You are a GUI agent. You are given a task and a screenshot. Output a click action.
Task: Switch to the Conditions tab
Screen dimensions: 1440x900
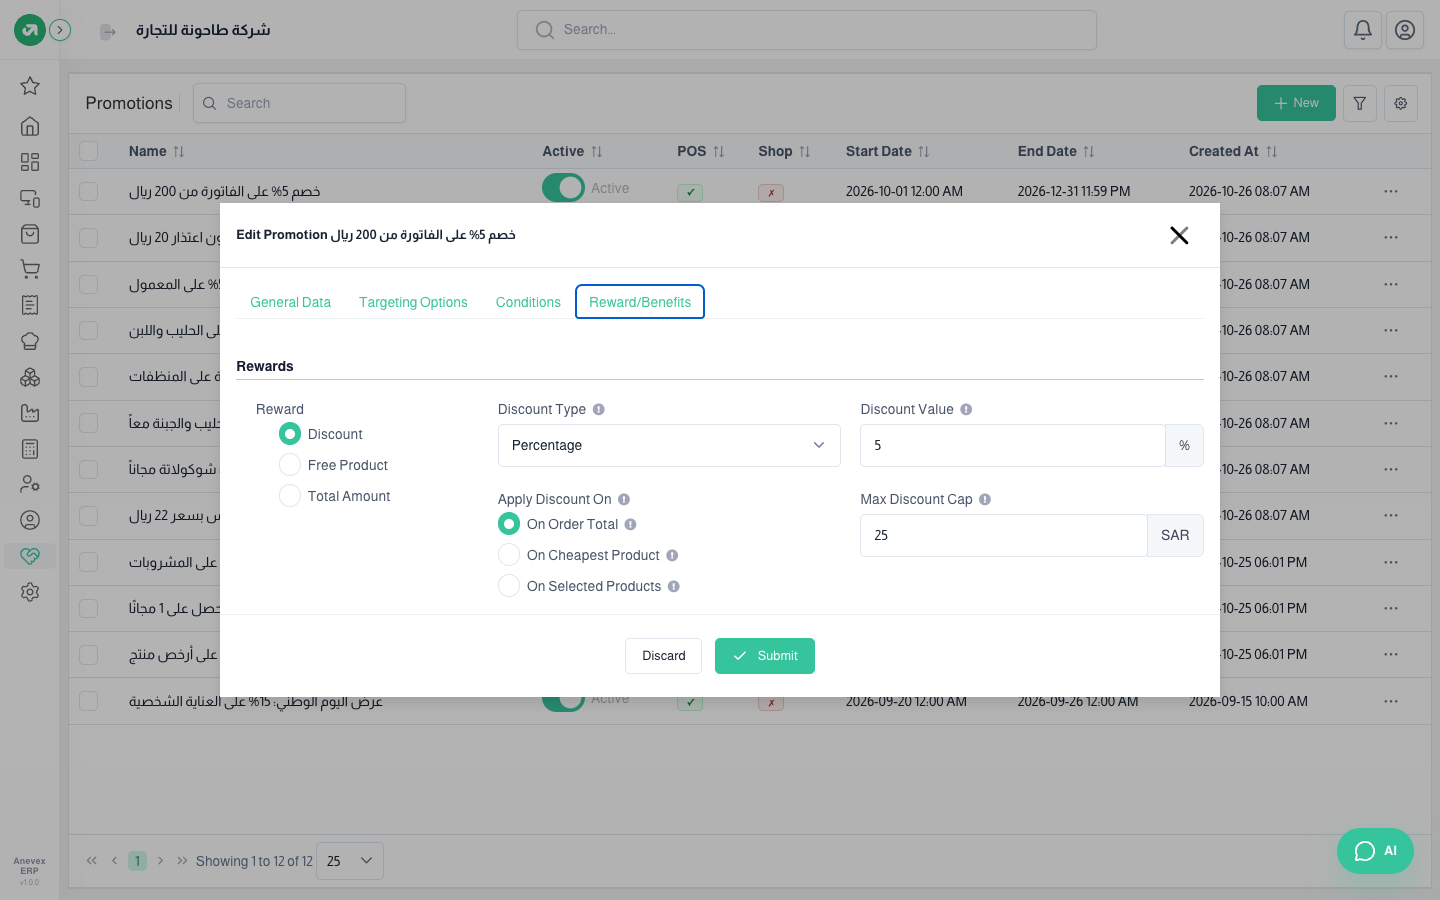528,302
